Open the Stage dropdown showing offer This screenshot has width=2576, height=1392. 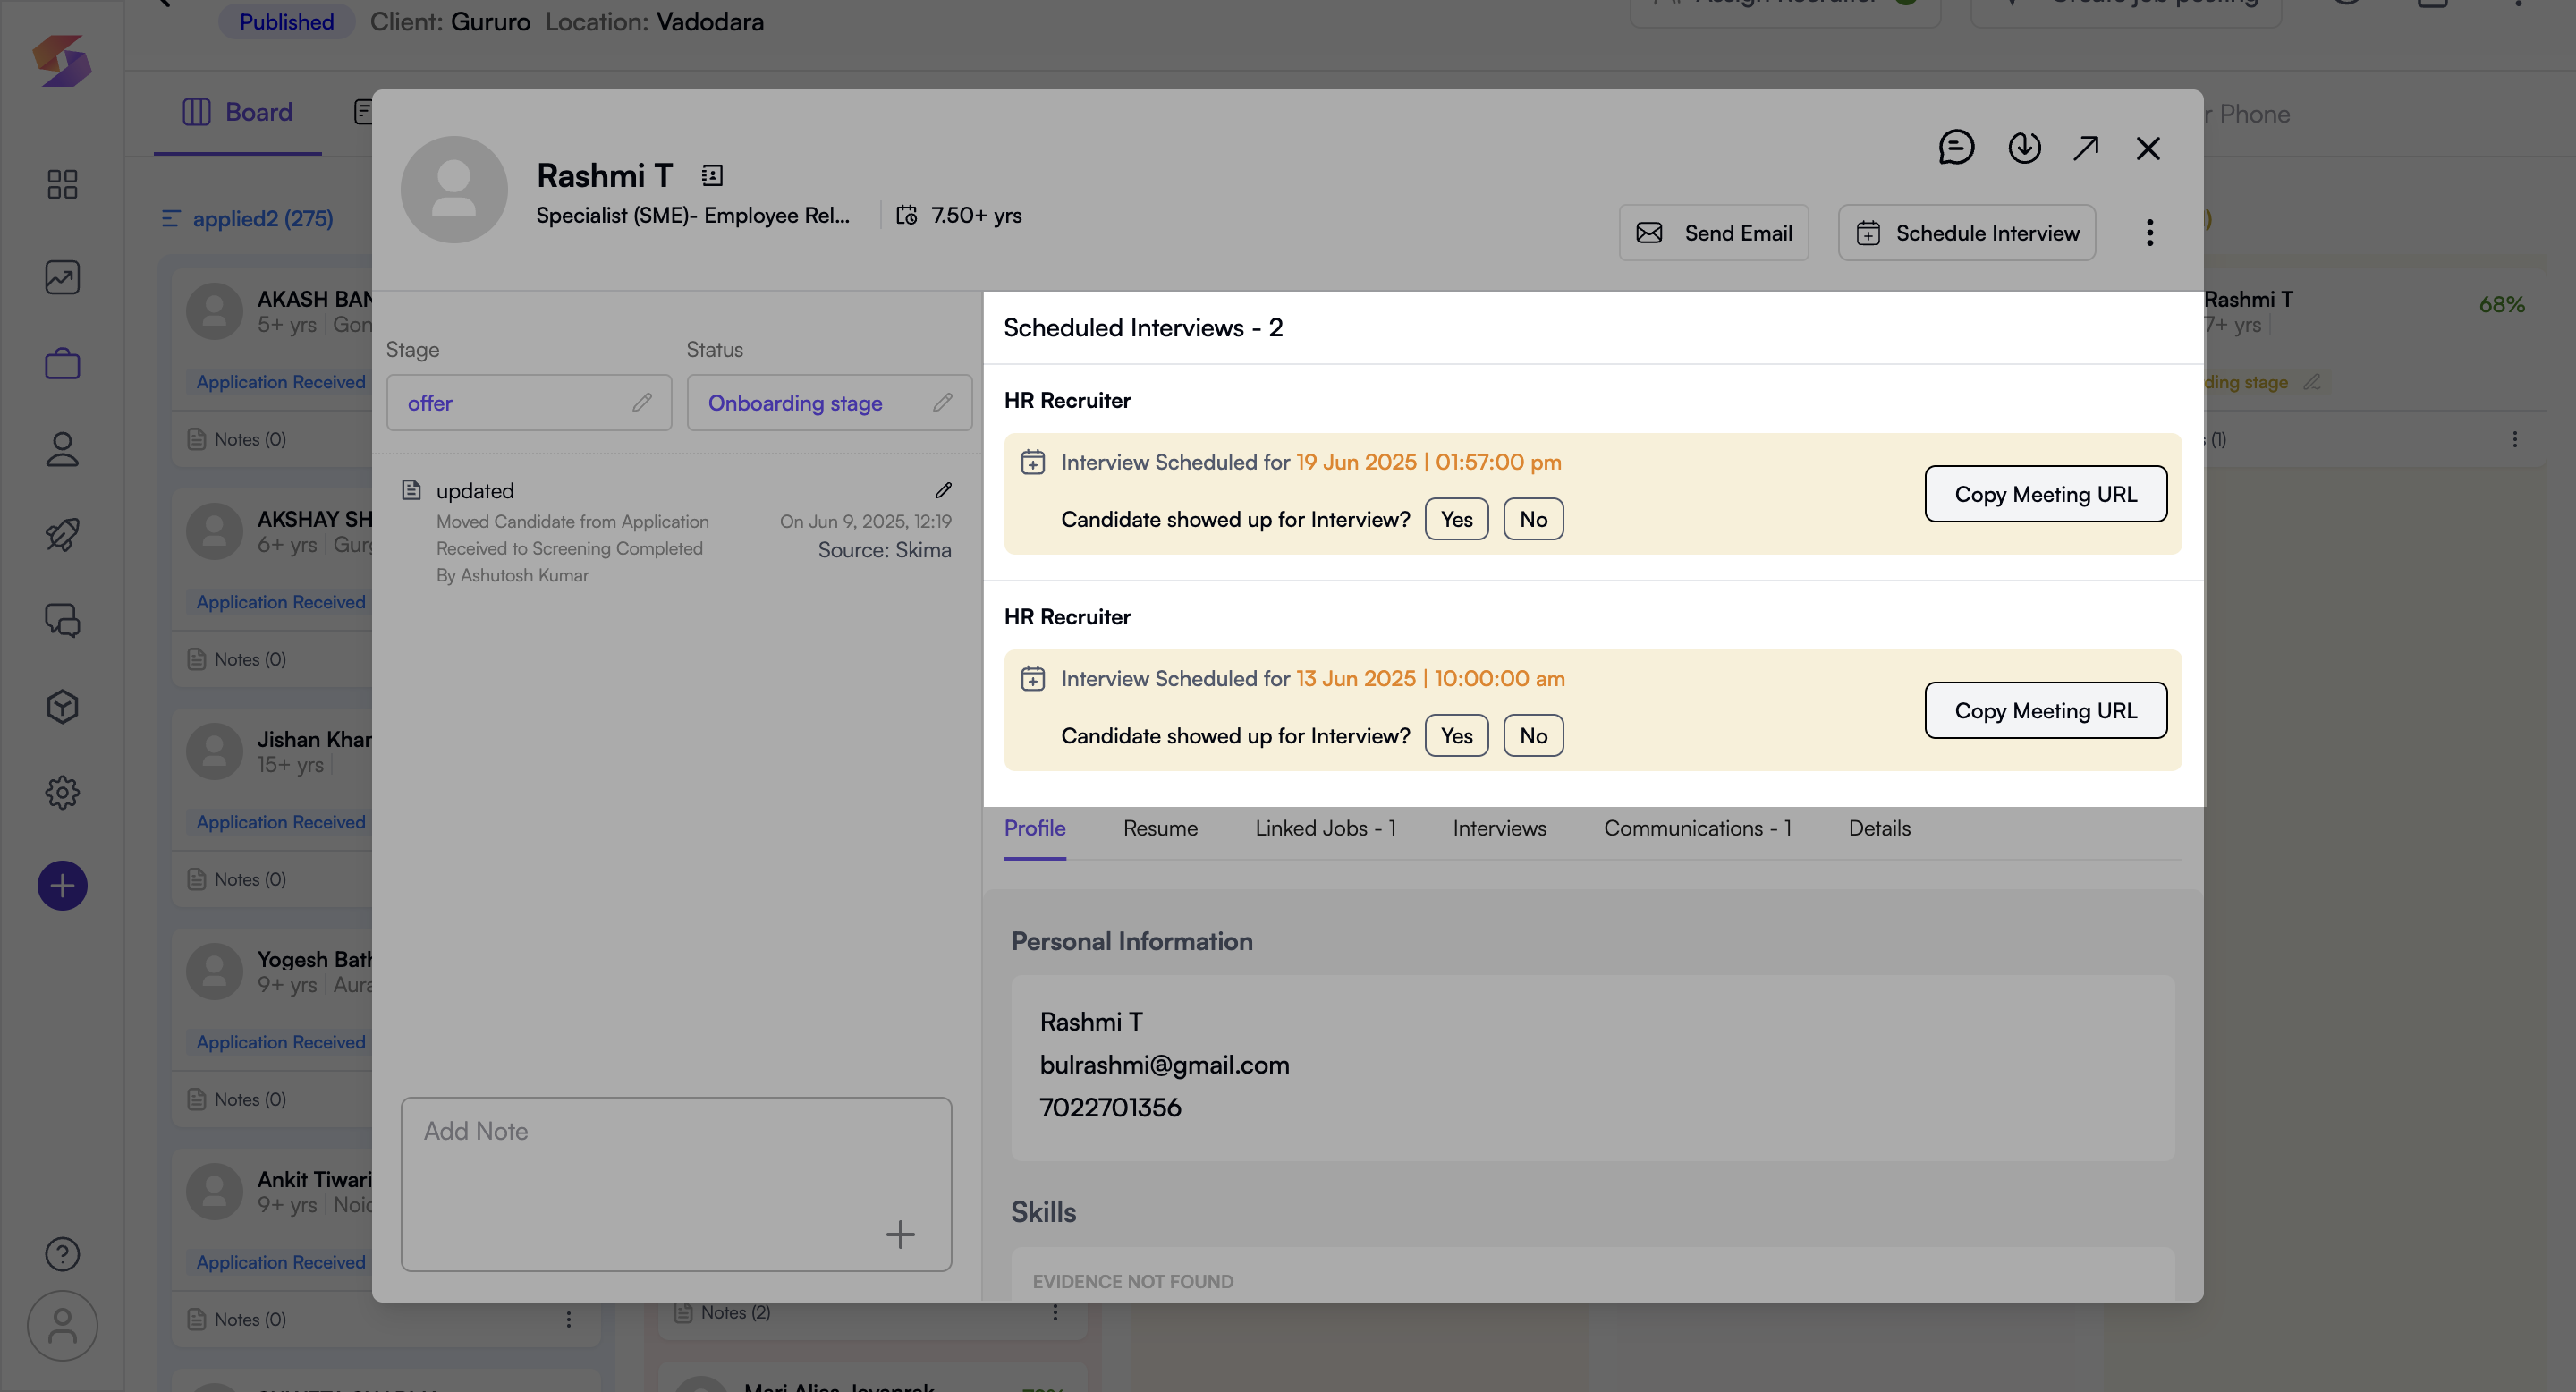pos(529,403)
